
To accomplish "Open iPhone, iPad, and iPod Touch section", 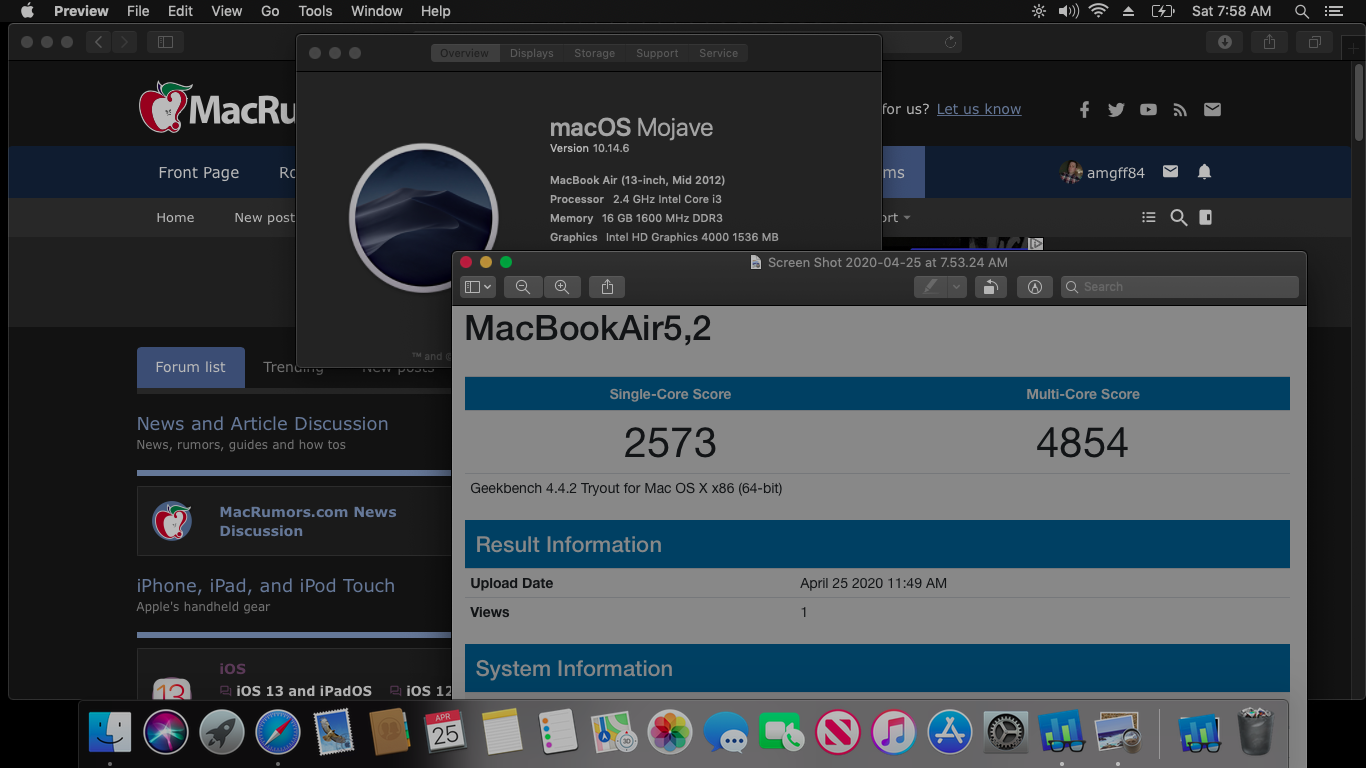I will [265, 586].
